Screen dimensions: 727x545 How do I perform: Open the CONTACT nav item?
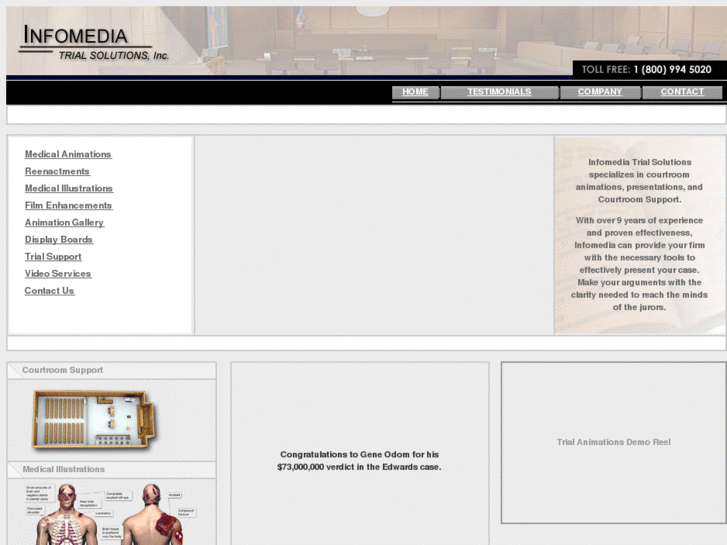click(682, 92)
